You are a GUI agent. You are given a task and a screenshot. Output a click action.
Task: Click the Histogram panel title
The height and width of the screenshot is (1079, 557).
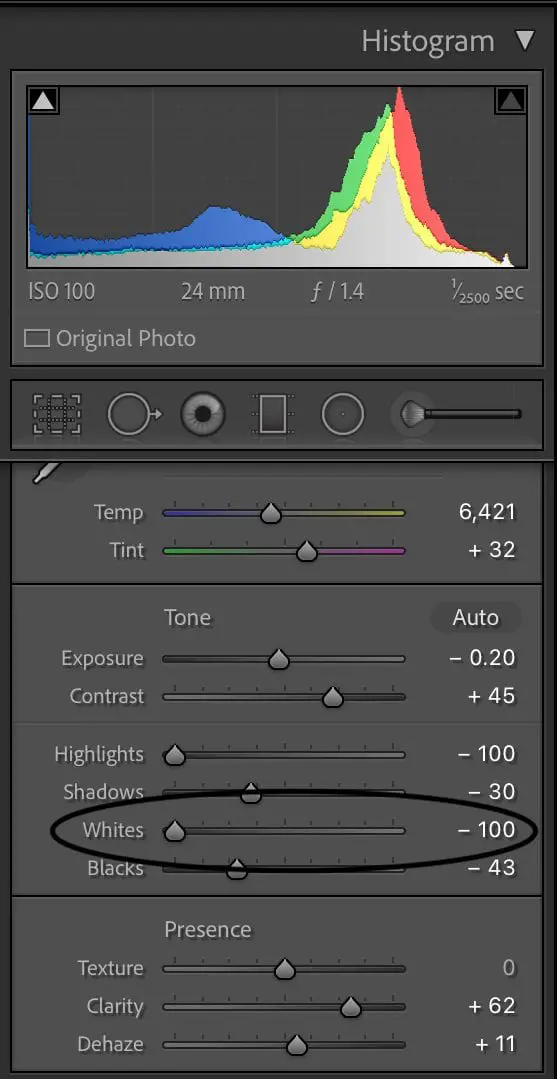pyautogui.click(x=428, y=41)
